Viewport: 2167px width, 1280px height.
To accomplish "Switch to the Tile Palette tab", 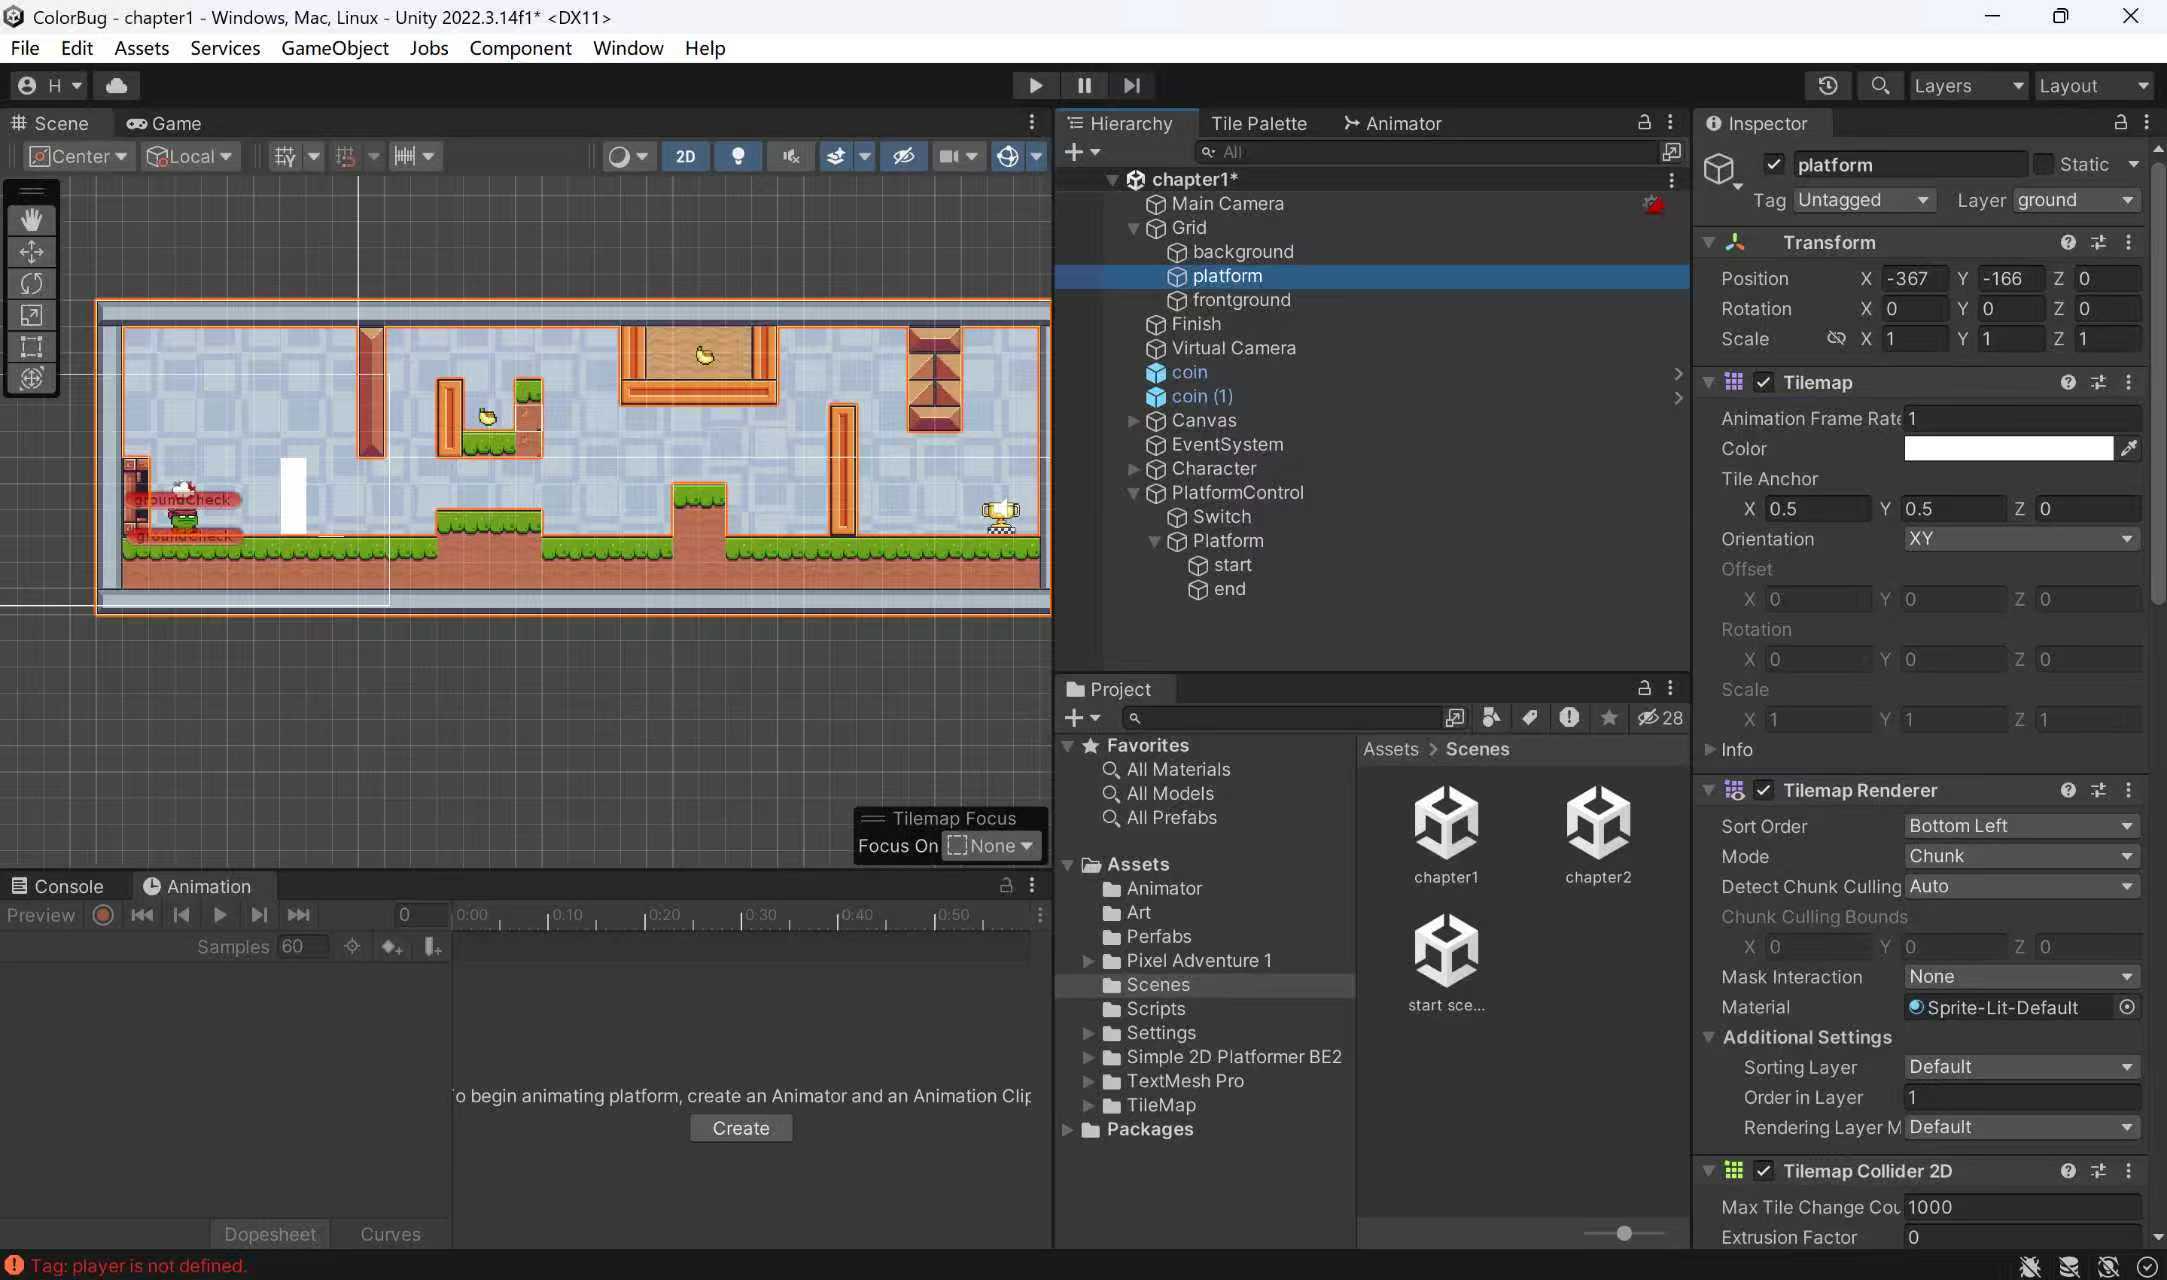I will [1258, 123].
